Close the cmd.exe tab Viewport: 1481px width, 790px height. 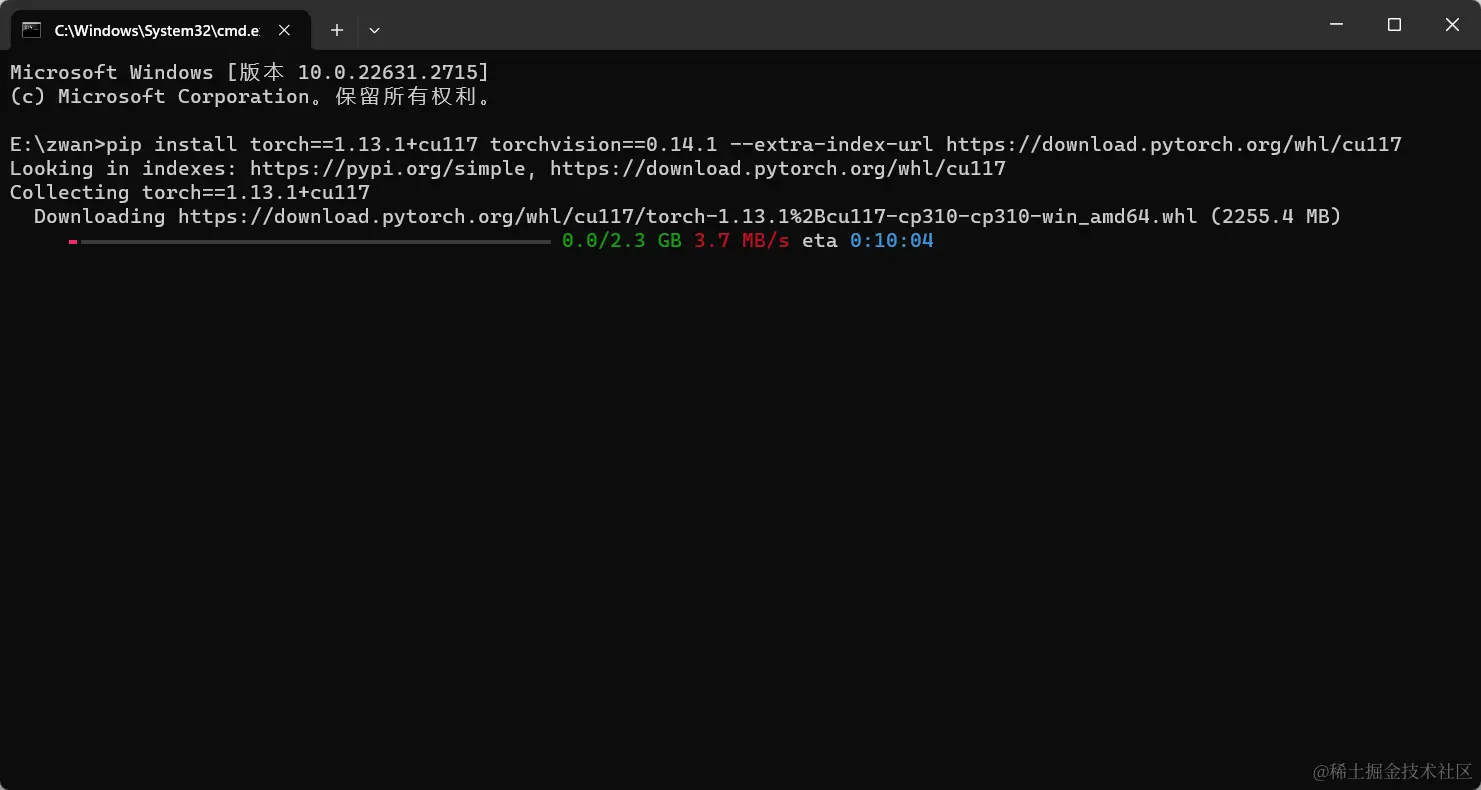(x=283, y=29)
